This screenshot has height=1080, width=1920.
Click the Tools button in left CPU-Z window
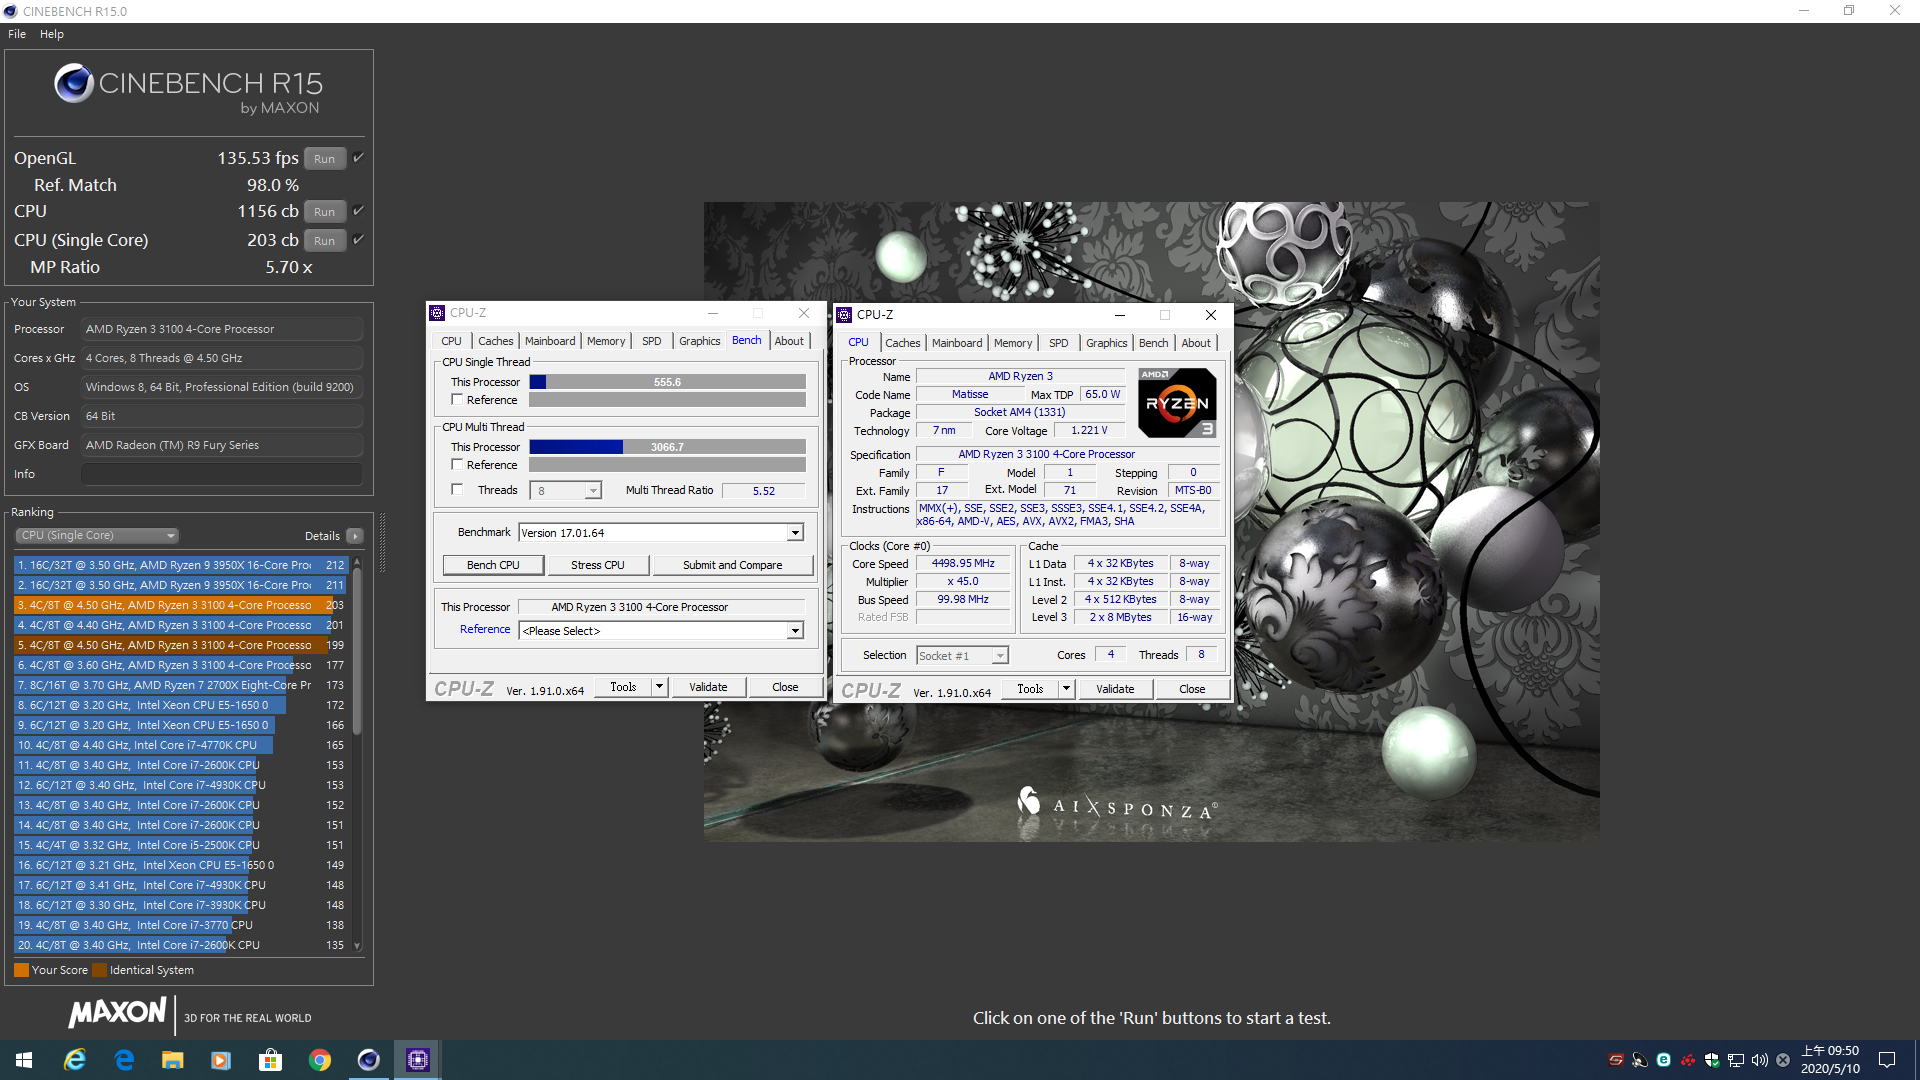(x=623, y=687)
